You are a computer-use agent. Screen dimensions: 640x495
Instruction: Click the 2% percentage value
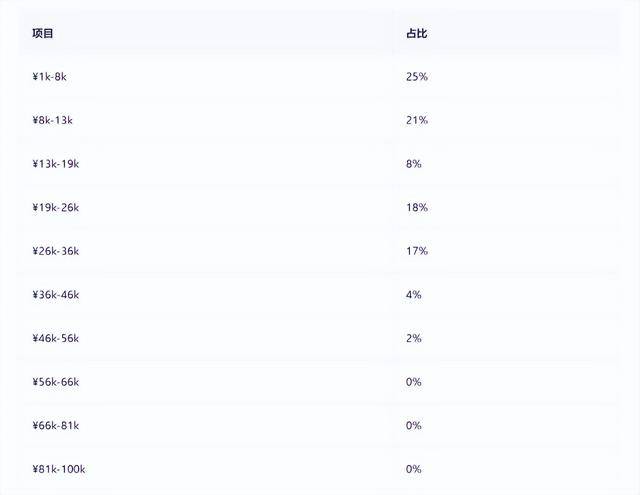tap(413, 338)
